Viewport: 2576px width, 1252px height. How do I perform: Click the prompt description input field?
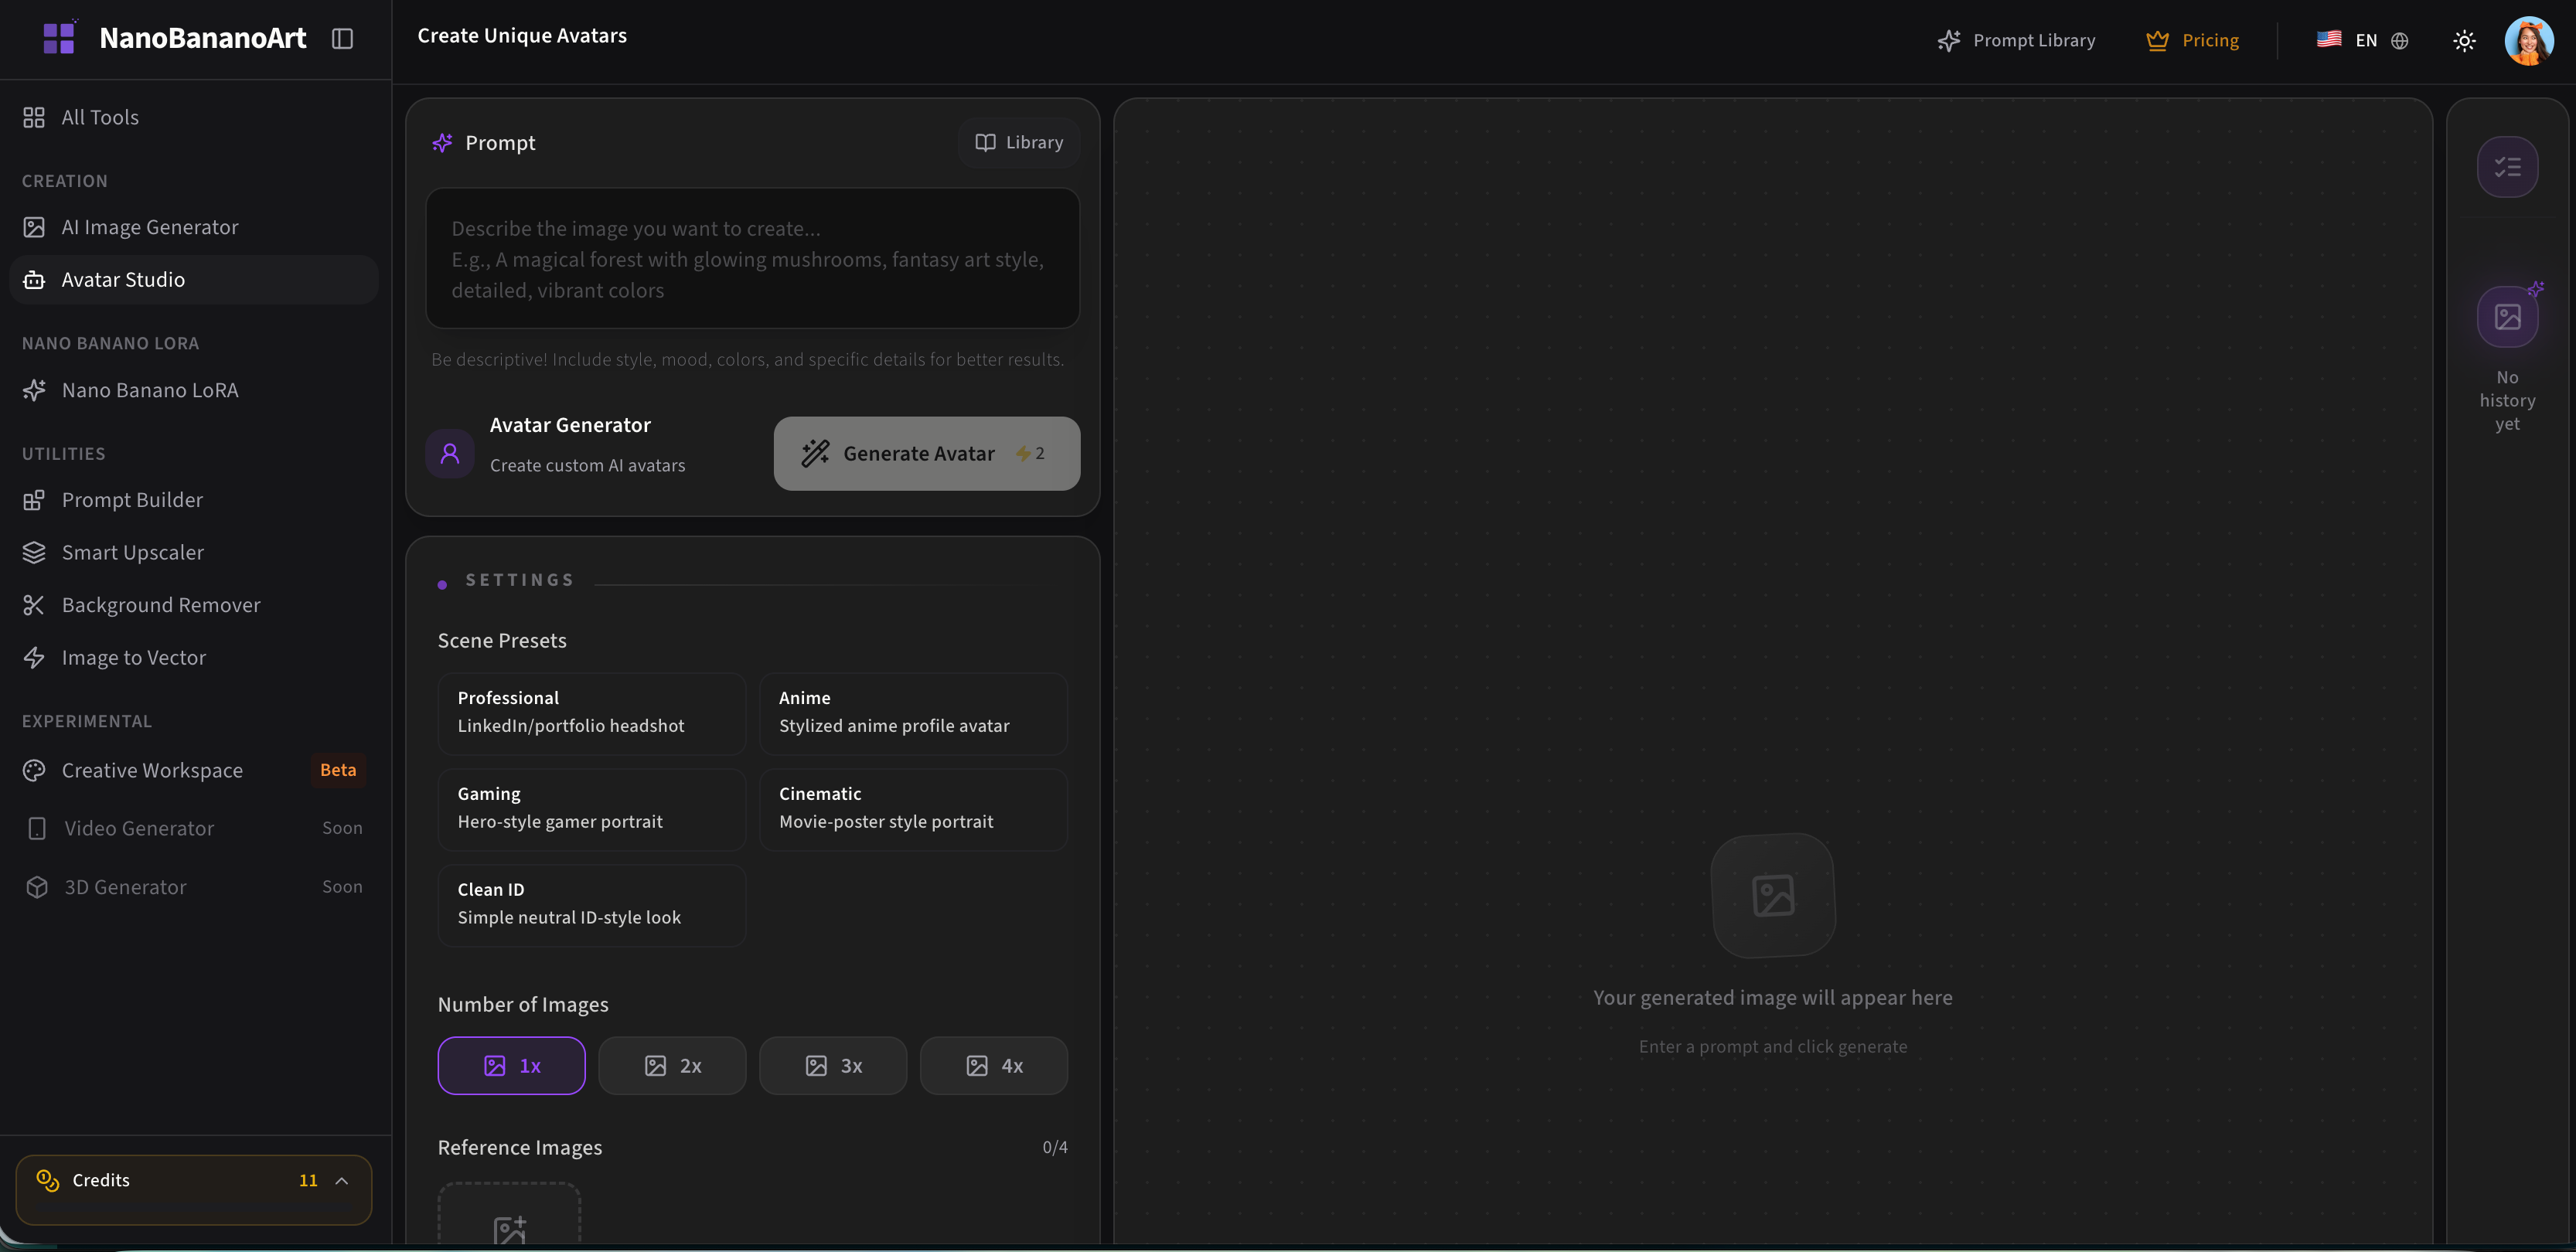tap(752, 258)
